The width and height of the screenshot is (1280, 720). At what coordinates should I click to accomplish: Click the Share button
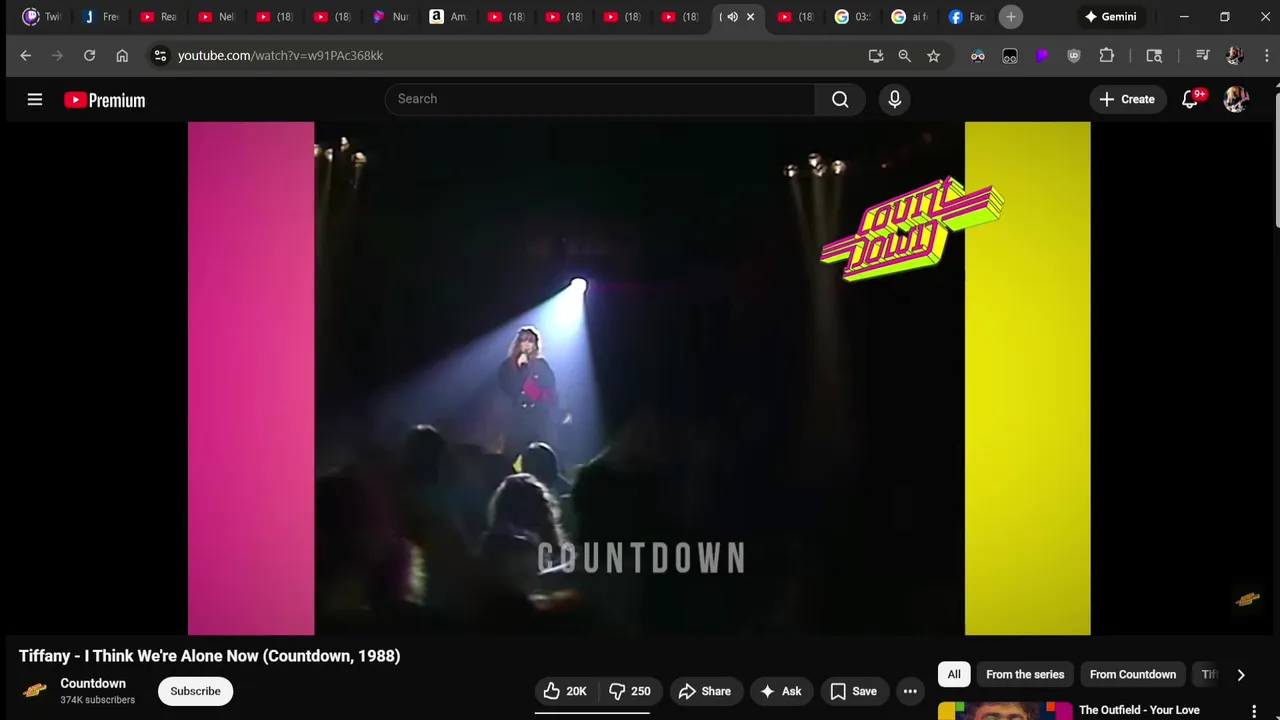pyautogui.click(x=705, y=691)
